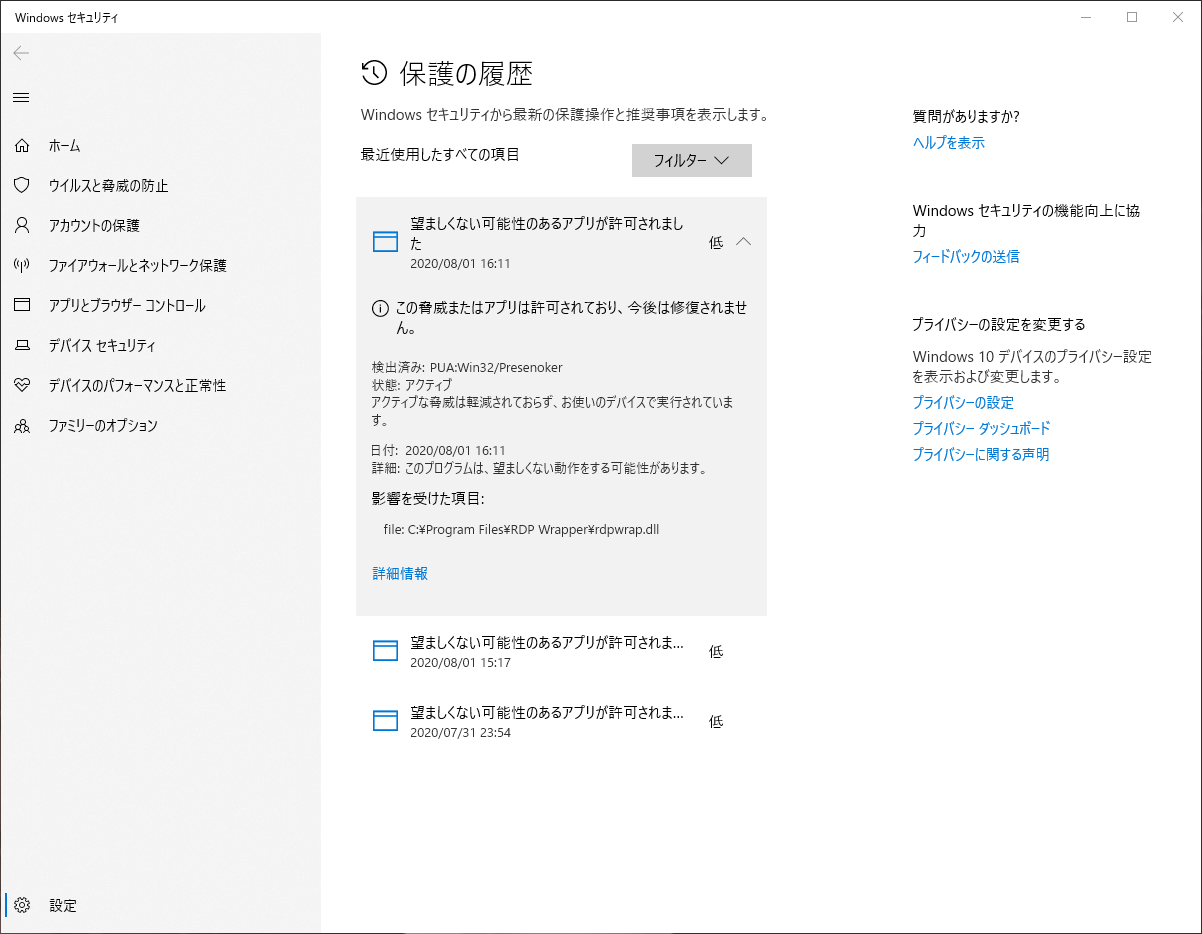Expand the 2020/07/31 23:54 history entry
The height and width of the screenshot is (934, 1202).
tap(561, 721)
